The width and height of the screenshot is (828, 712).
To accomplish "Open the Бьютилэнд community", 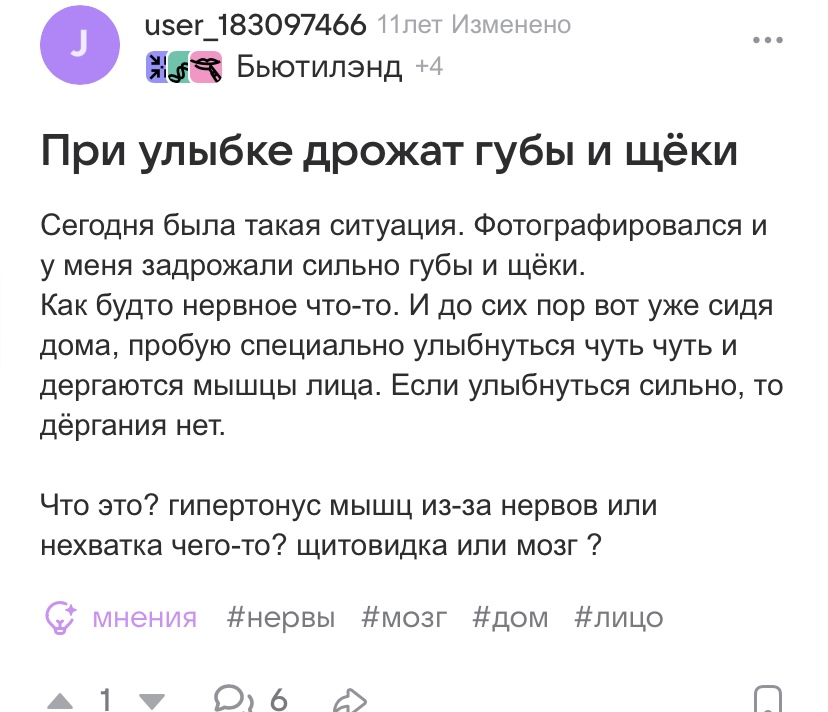I will pyautogui.click(x=319, y=67).
